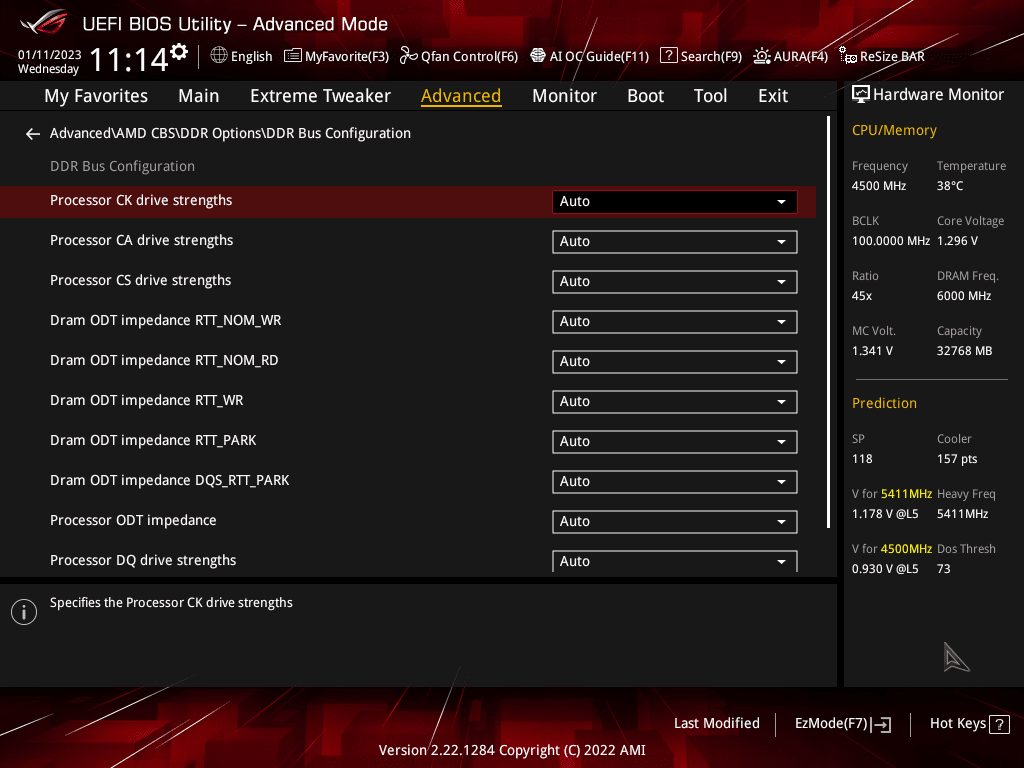Click the CPU/Memory section heading

(x=894, y=131)
